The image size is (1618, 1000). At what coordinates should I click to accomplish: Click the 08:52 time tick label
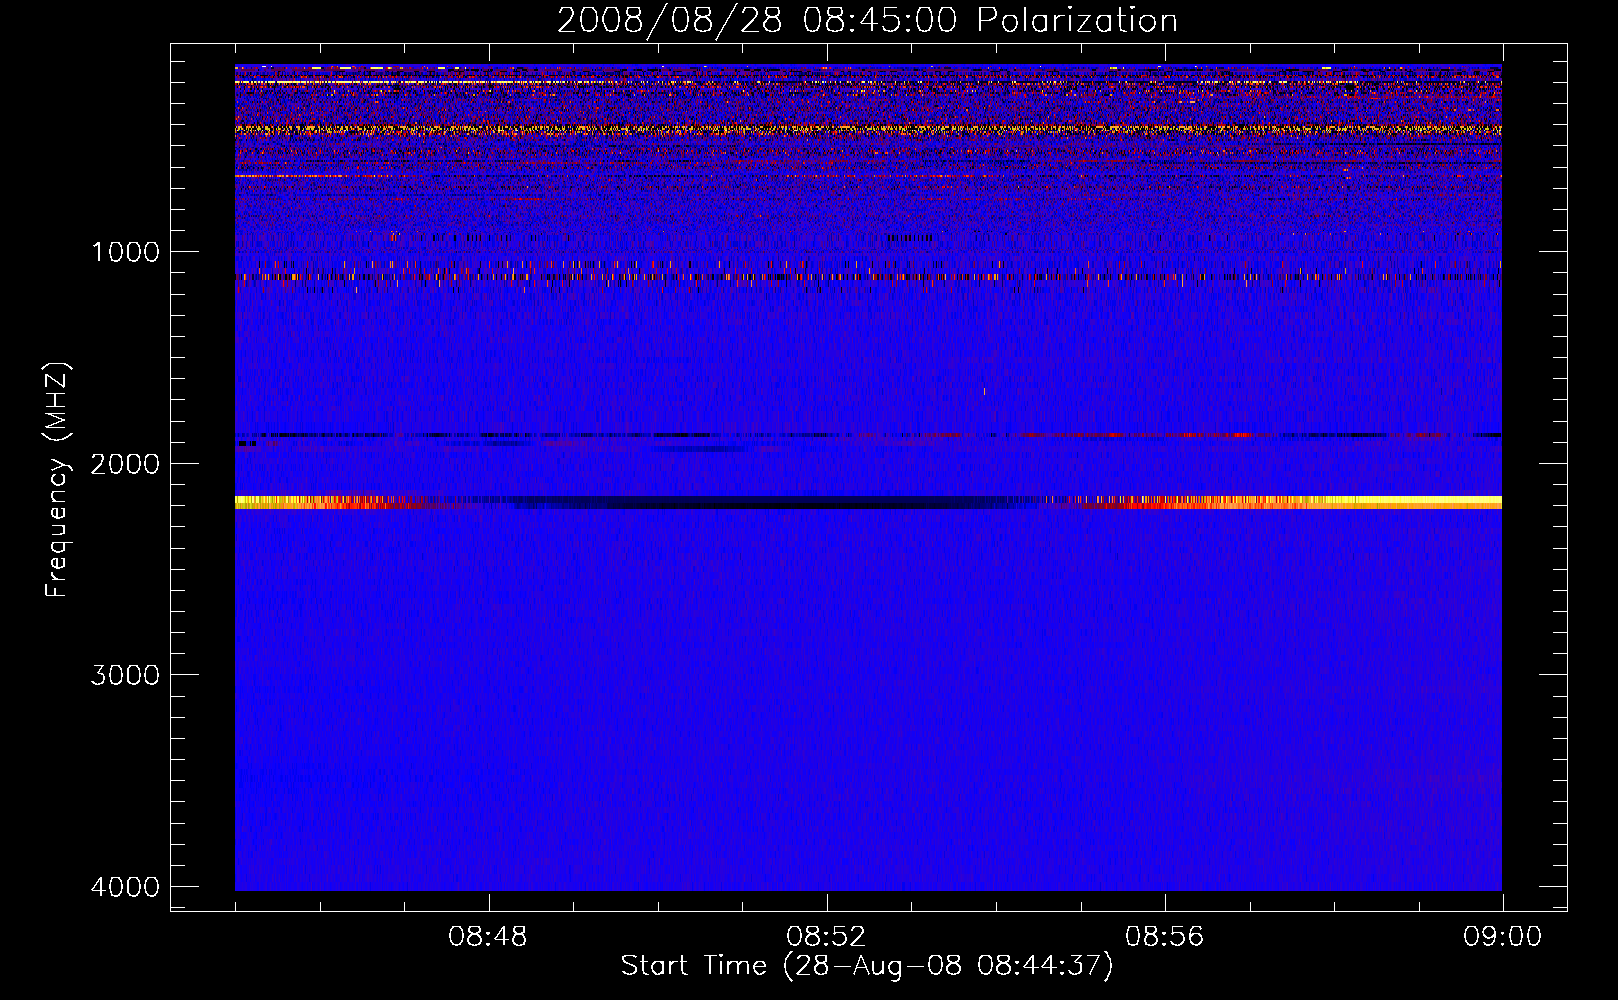826,937
